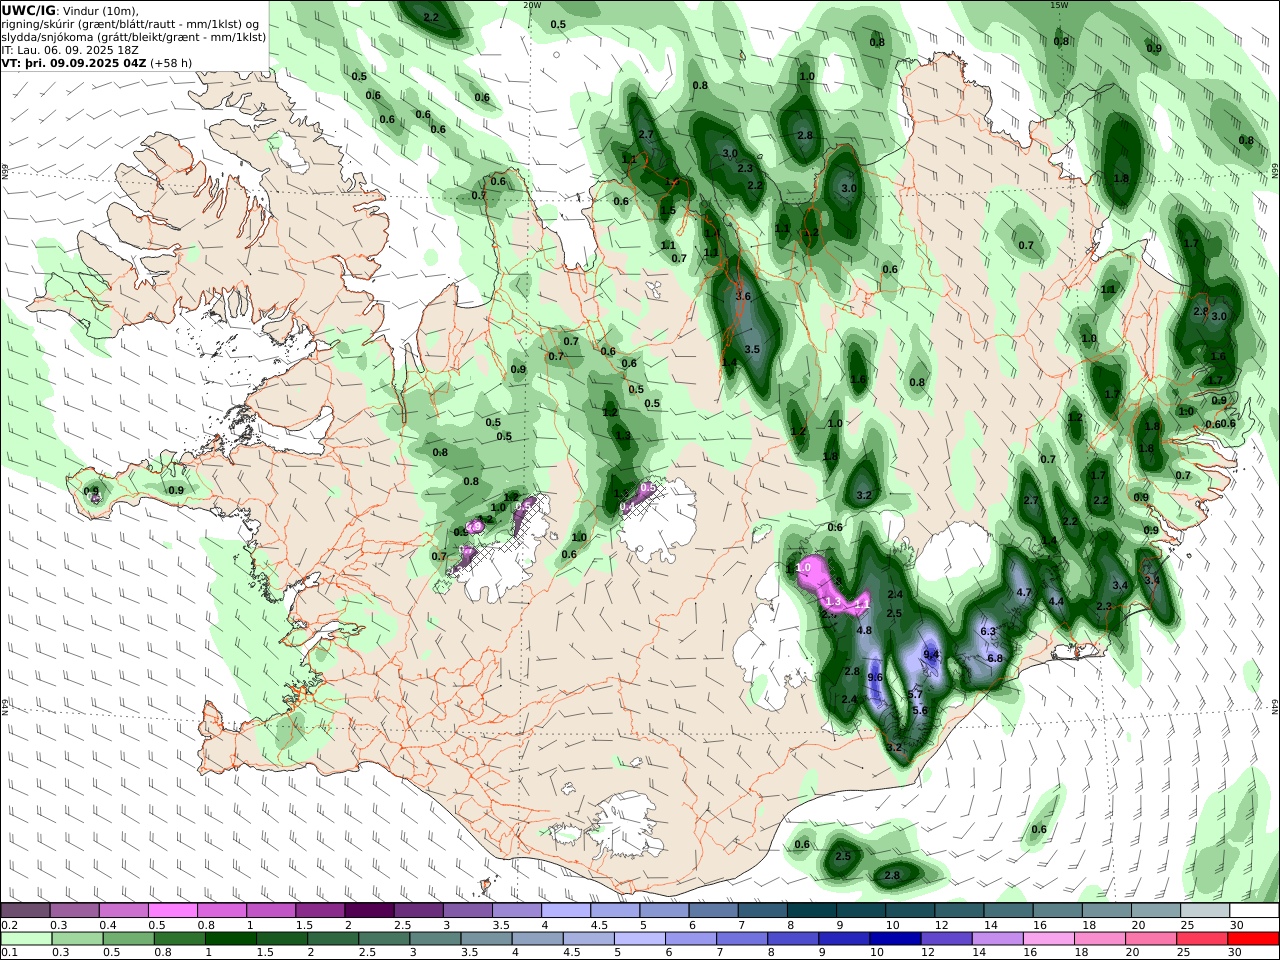Screen dimensions: 1280x960
Task: Click the 5.6 precipitation value on the map
Action: coord(921,710)
